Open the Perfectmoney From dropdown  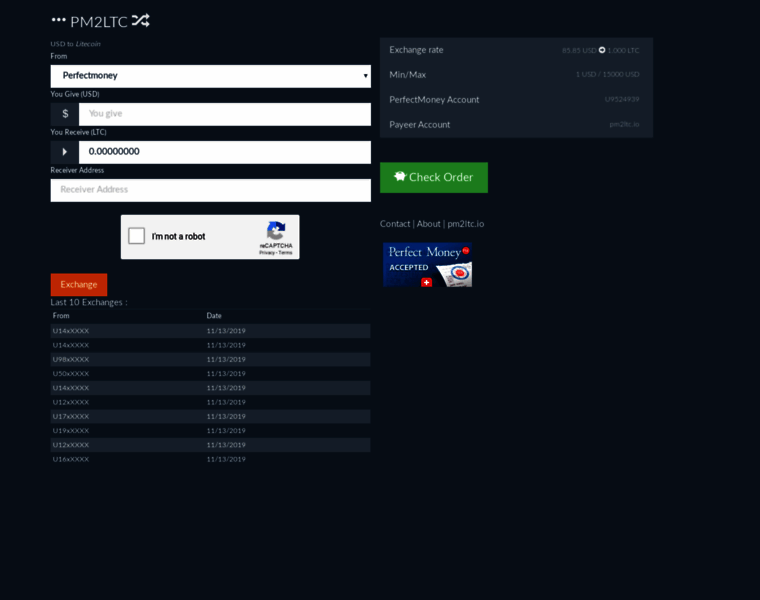point(211,76)
